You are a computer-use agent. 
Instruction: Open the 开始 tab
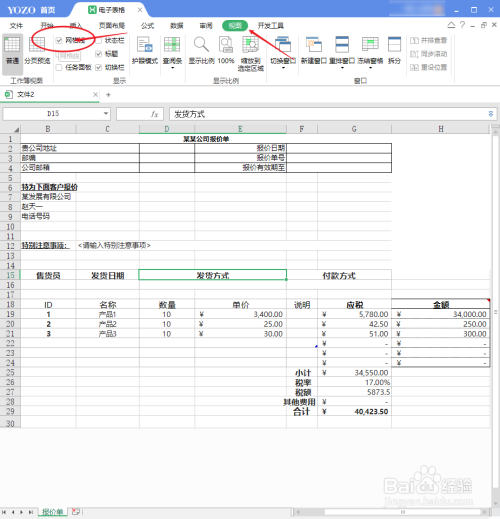pos(47,26)
